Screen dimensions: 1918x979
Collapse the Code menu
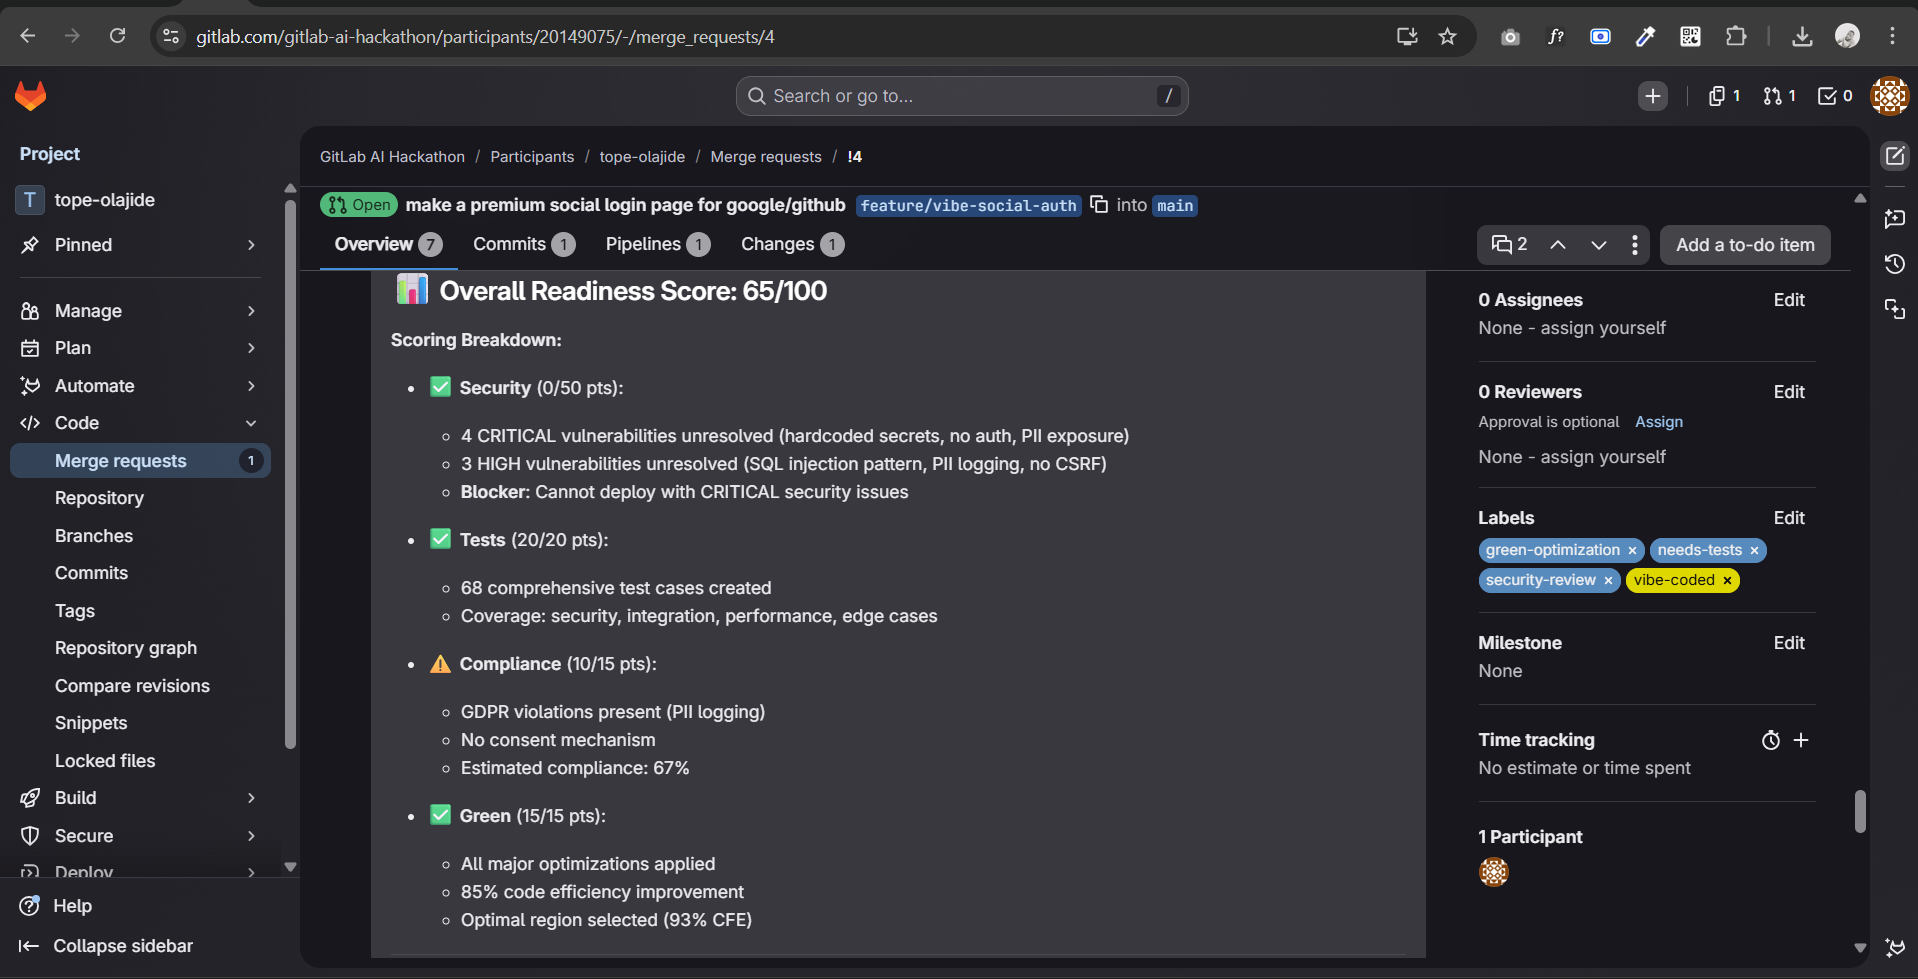[140, 423]
